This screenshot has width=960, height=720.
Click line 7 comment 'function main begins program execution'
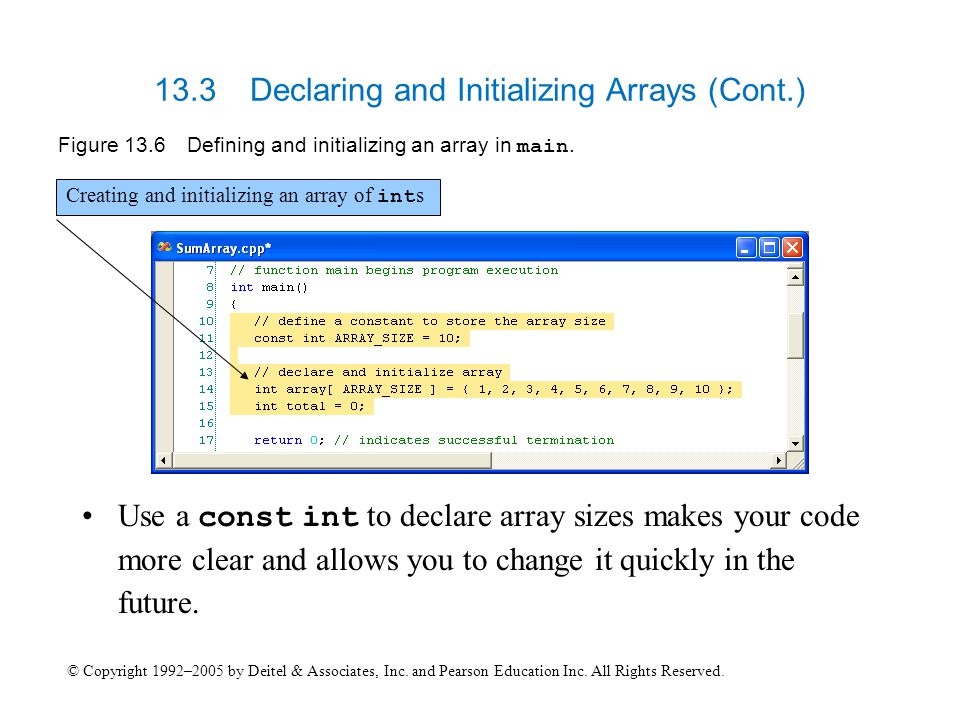[394, 270]
